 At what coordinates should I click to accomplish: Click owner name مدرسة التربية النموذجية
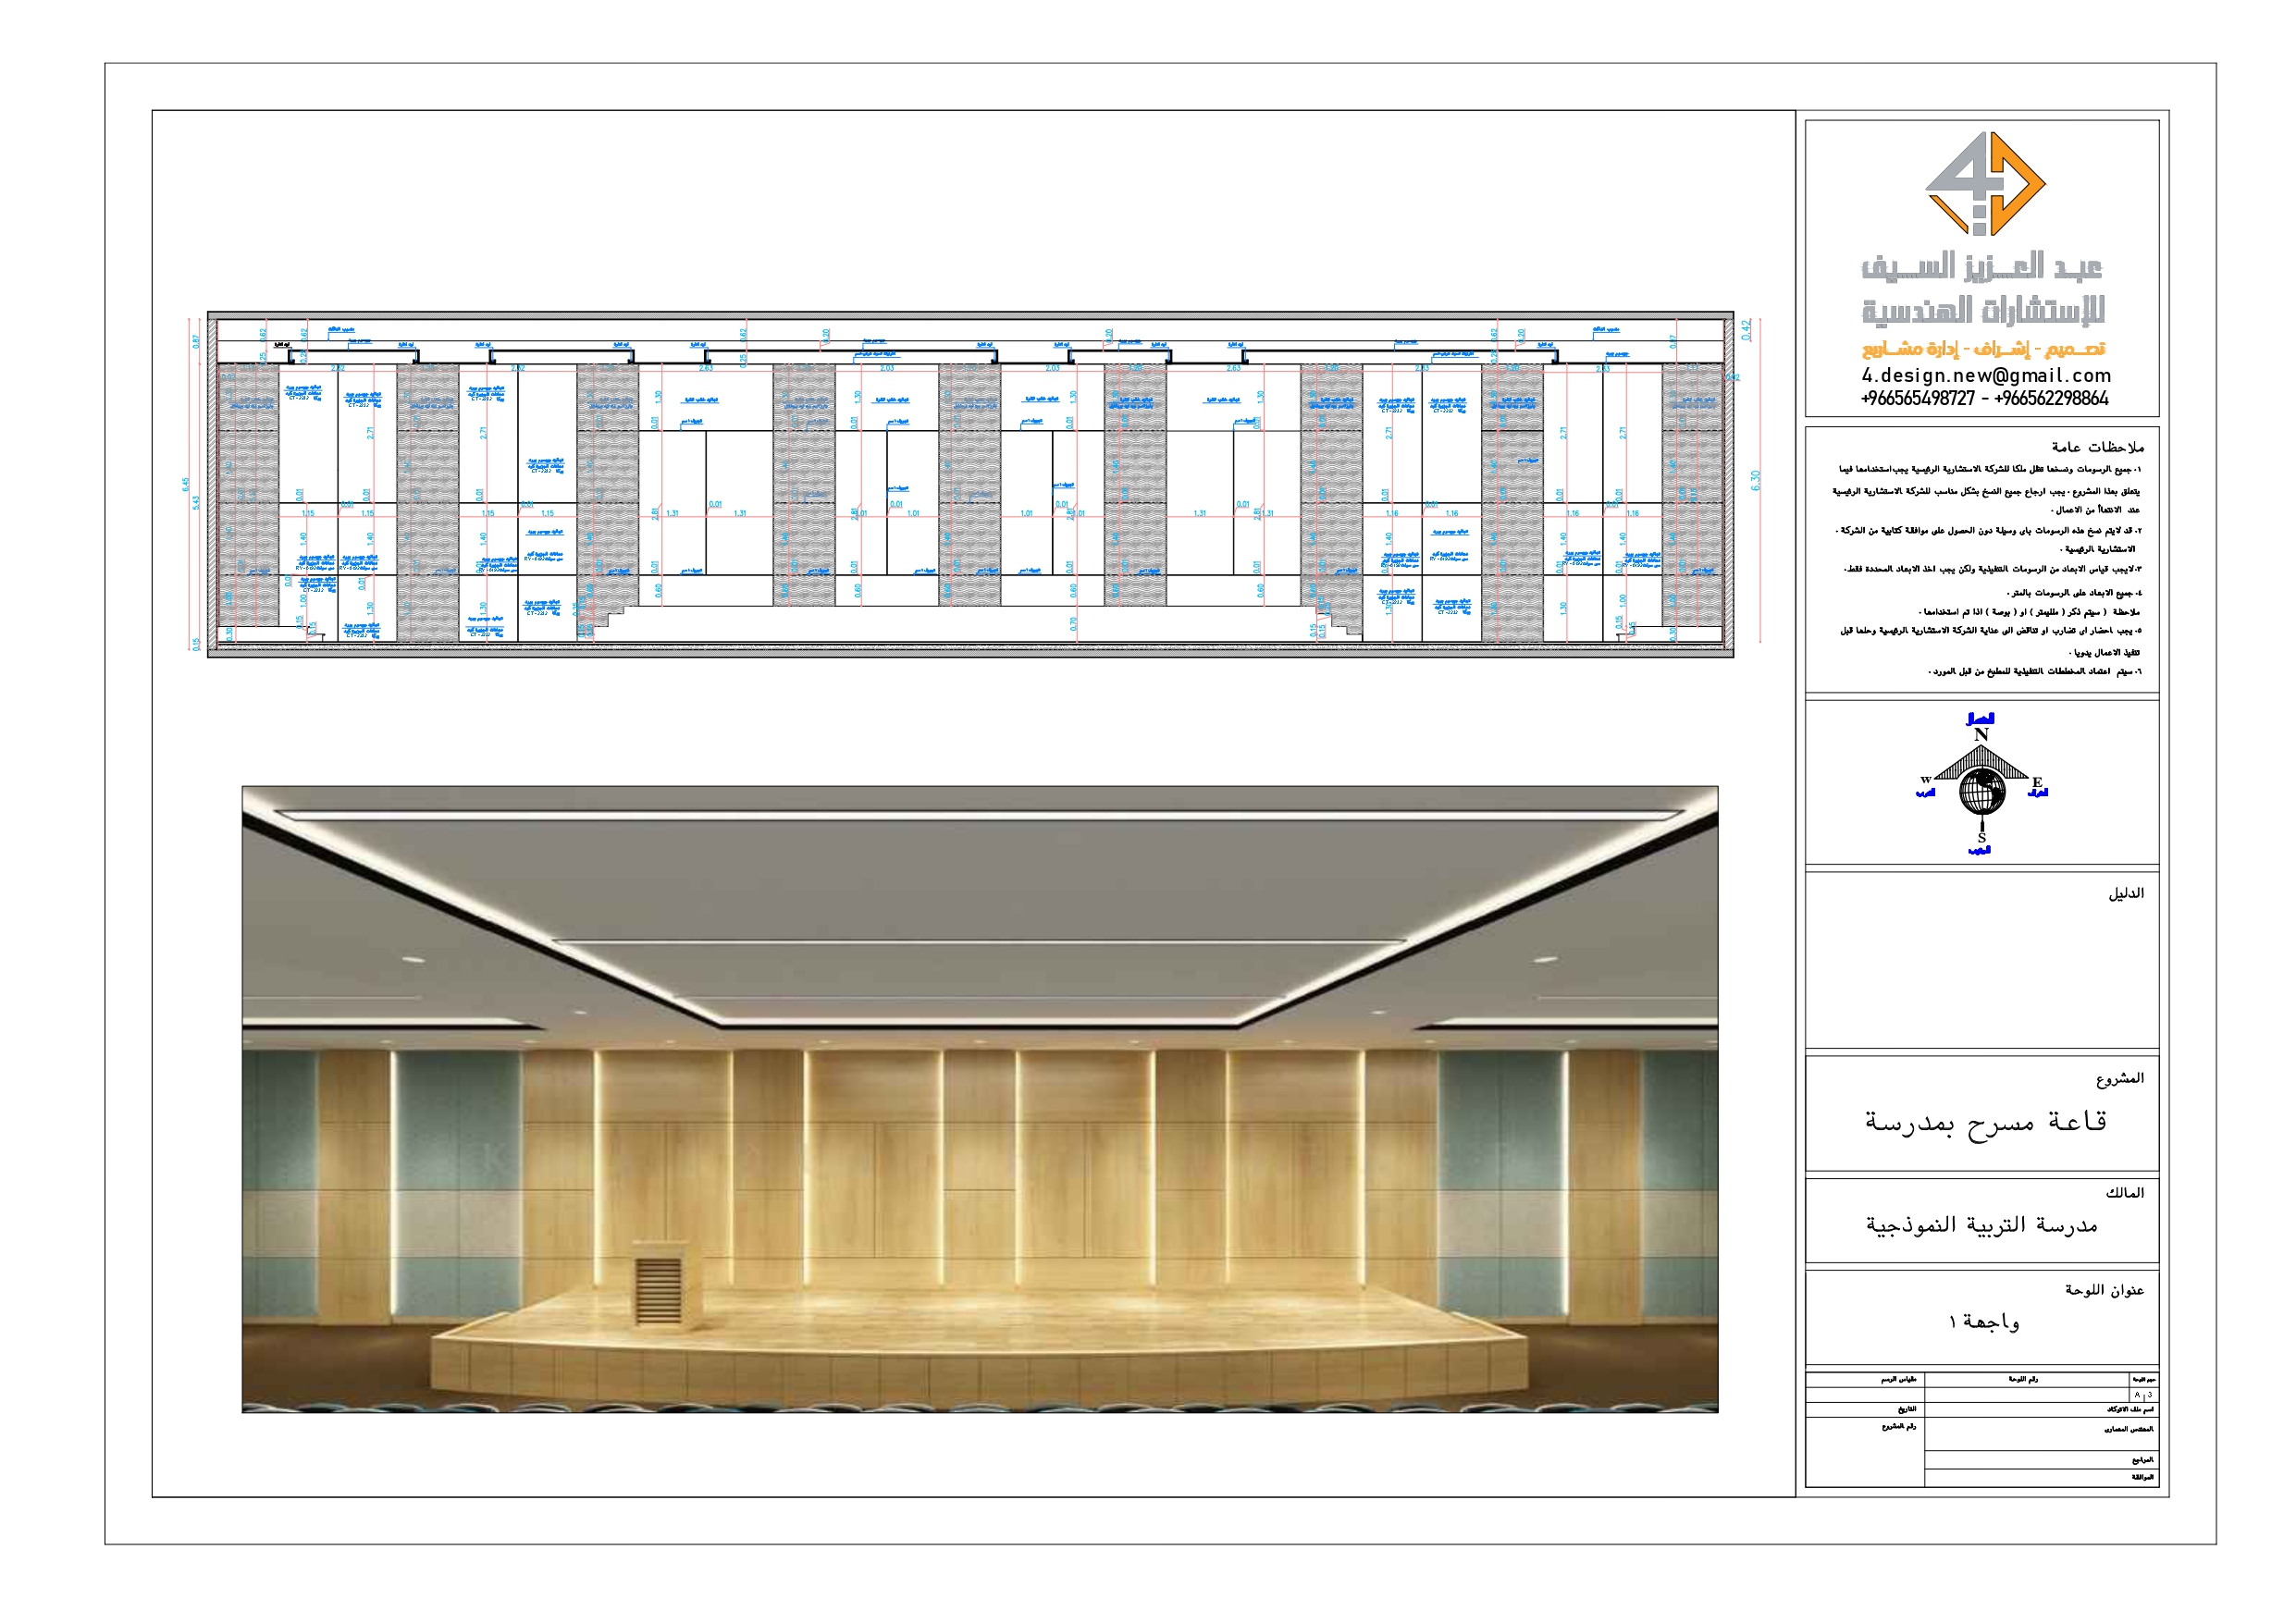click(x=1982, y=1225)
